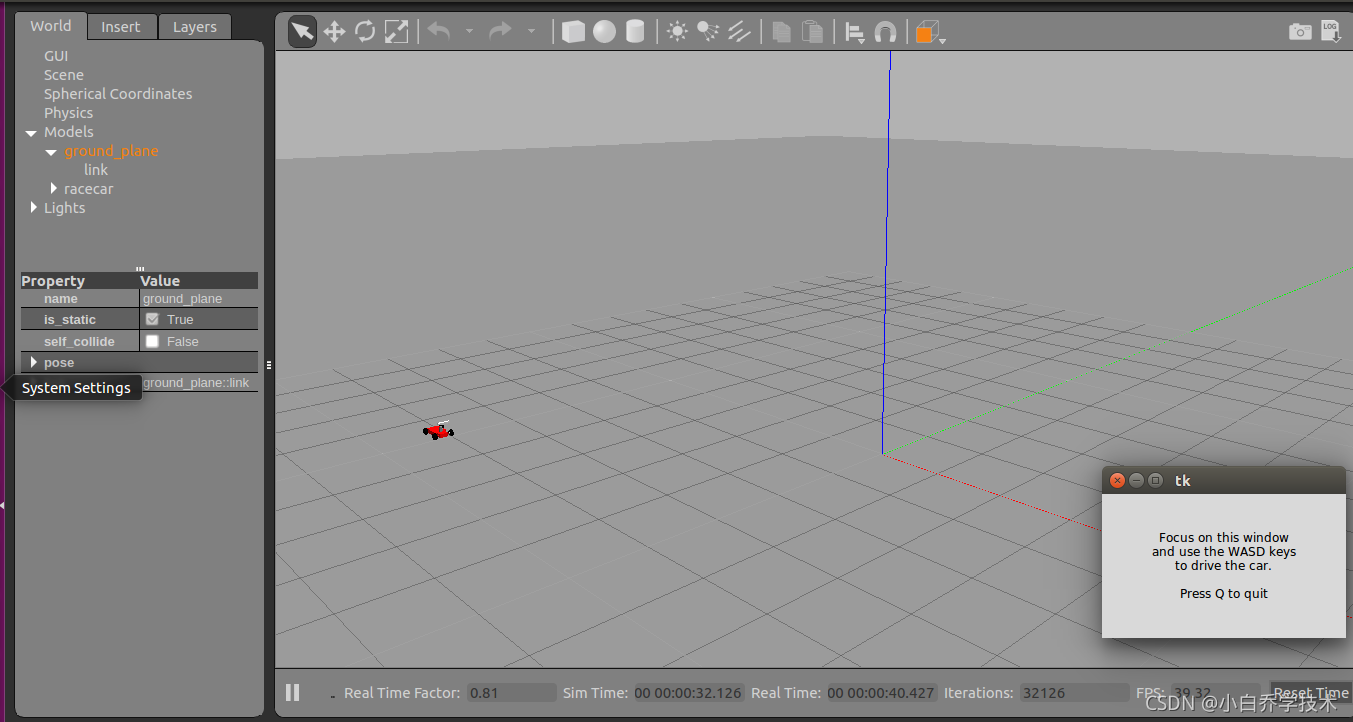The width and height of the screenshot is (1353, 722).
Task: Switch to the World tab
Action: click(x=51, y=26)
